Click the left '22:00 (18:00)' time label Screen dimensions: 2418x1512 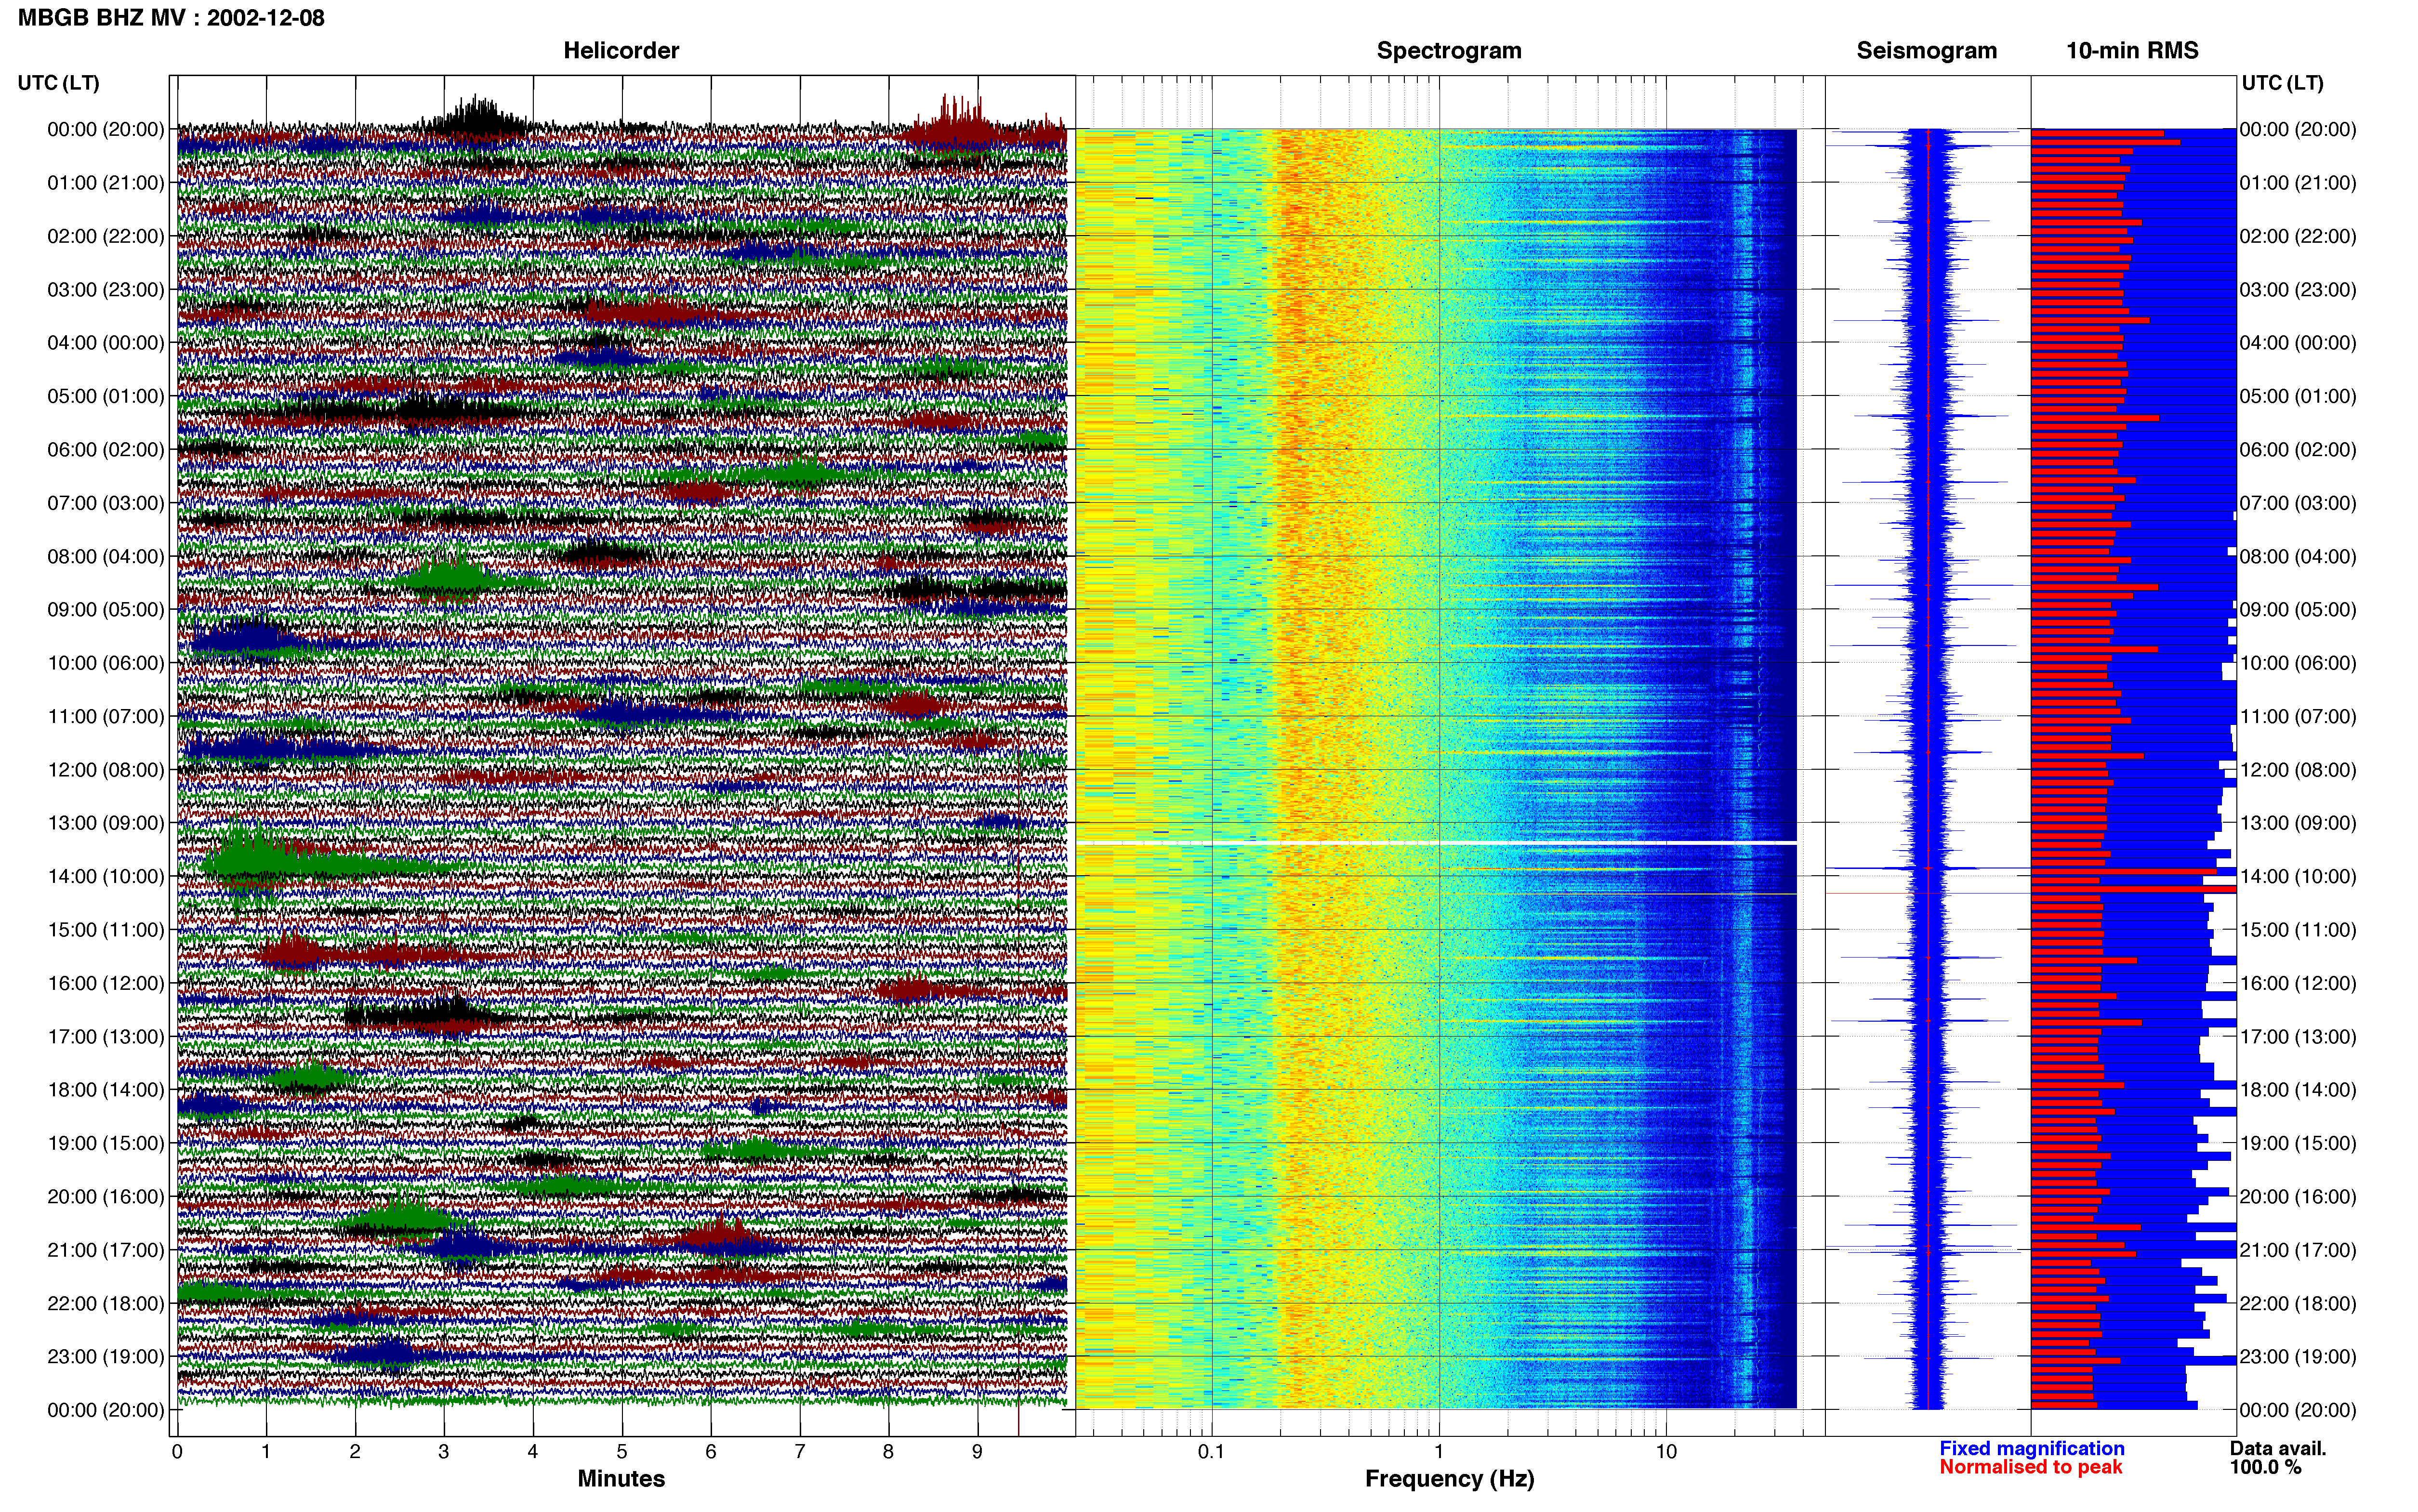click(x=106, y=1303)
